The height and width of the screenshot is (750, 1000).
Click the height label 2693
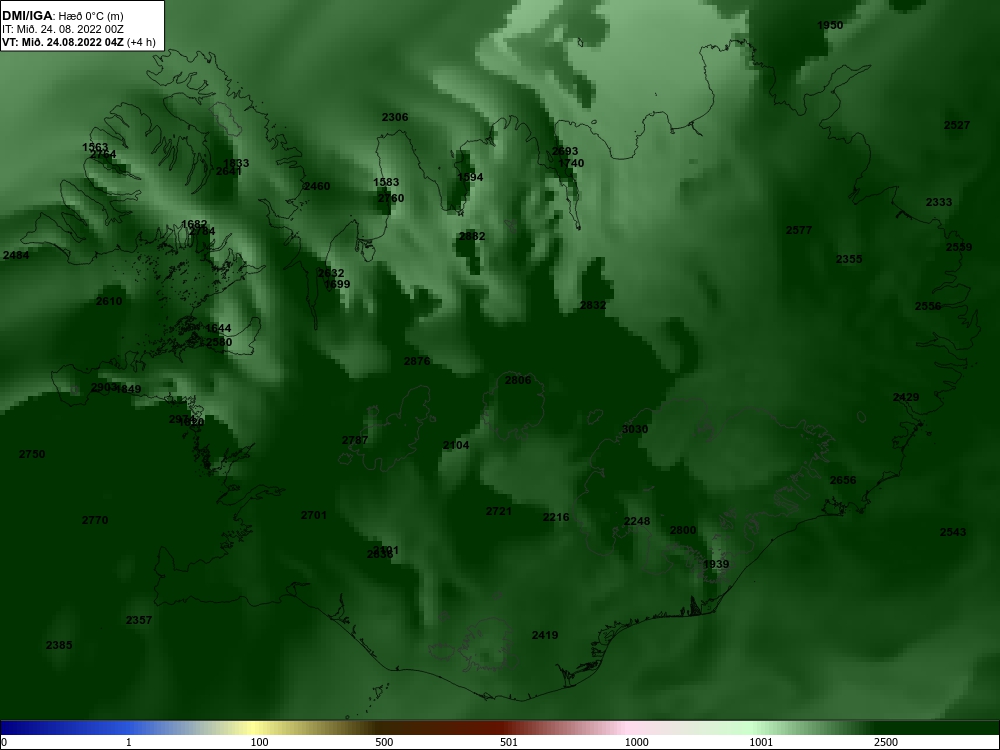565,151
